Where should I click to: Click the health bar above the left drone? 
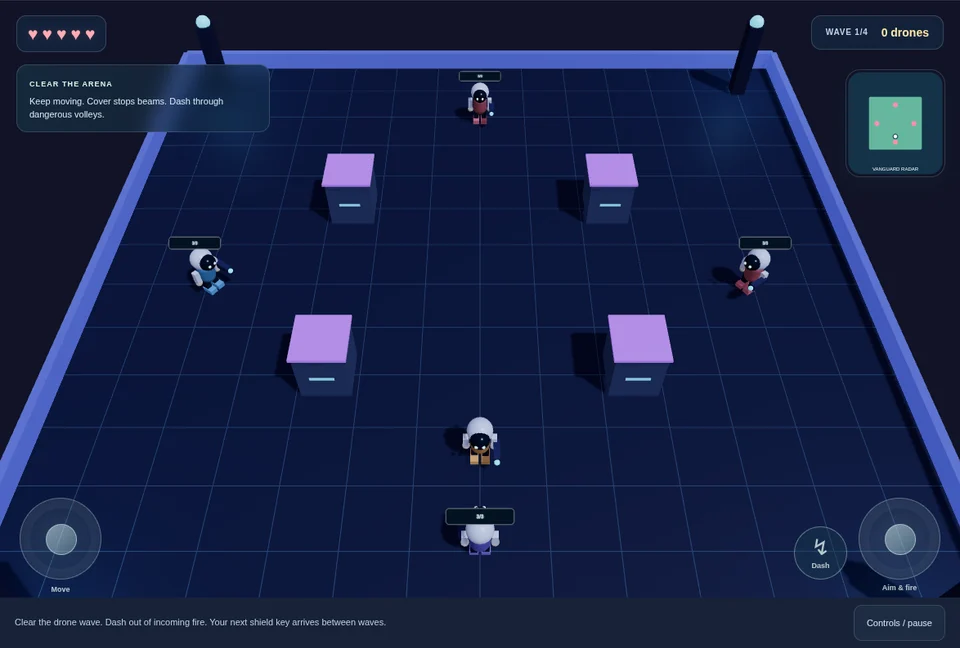point(195,243)
